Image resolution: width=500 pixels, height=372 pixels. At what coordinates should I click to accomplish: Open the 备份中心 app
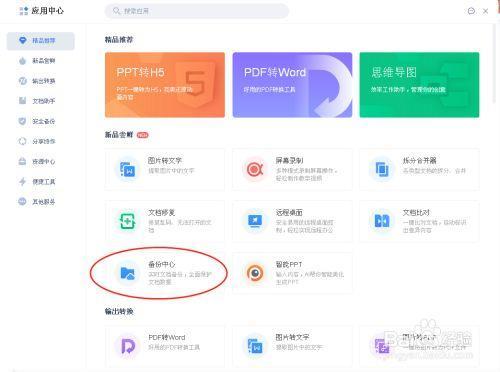(x=165, y=273)
